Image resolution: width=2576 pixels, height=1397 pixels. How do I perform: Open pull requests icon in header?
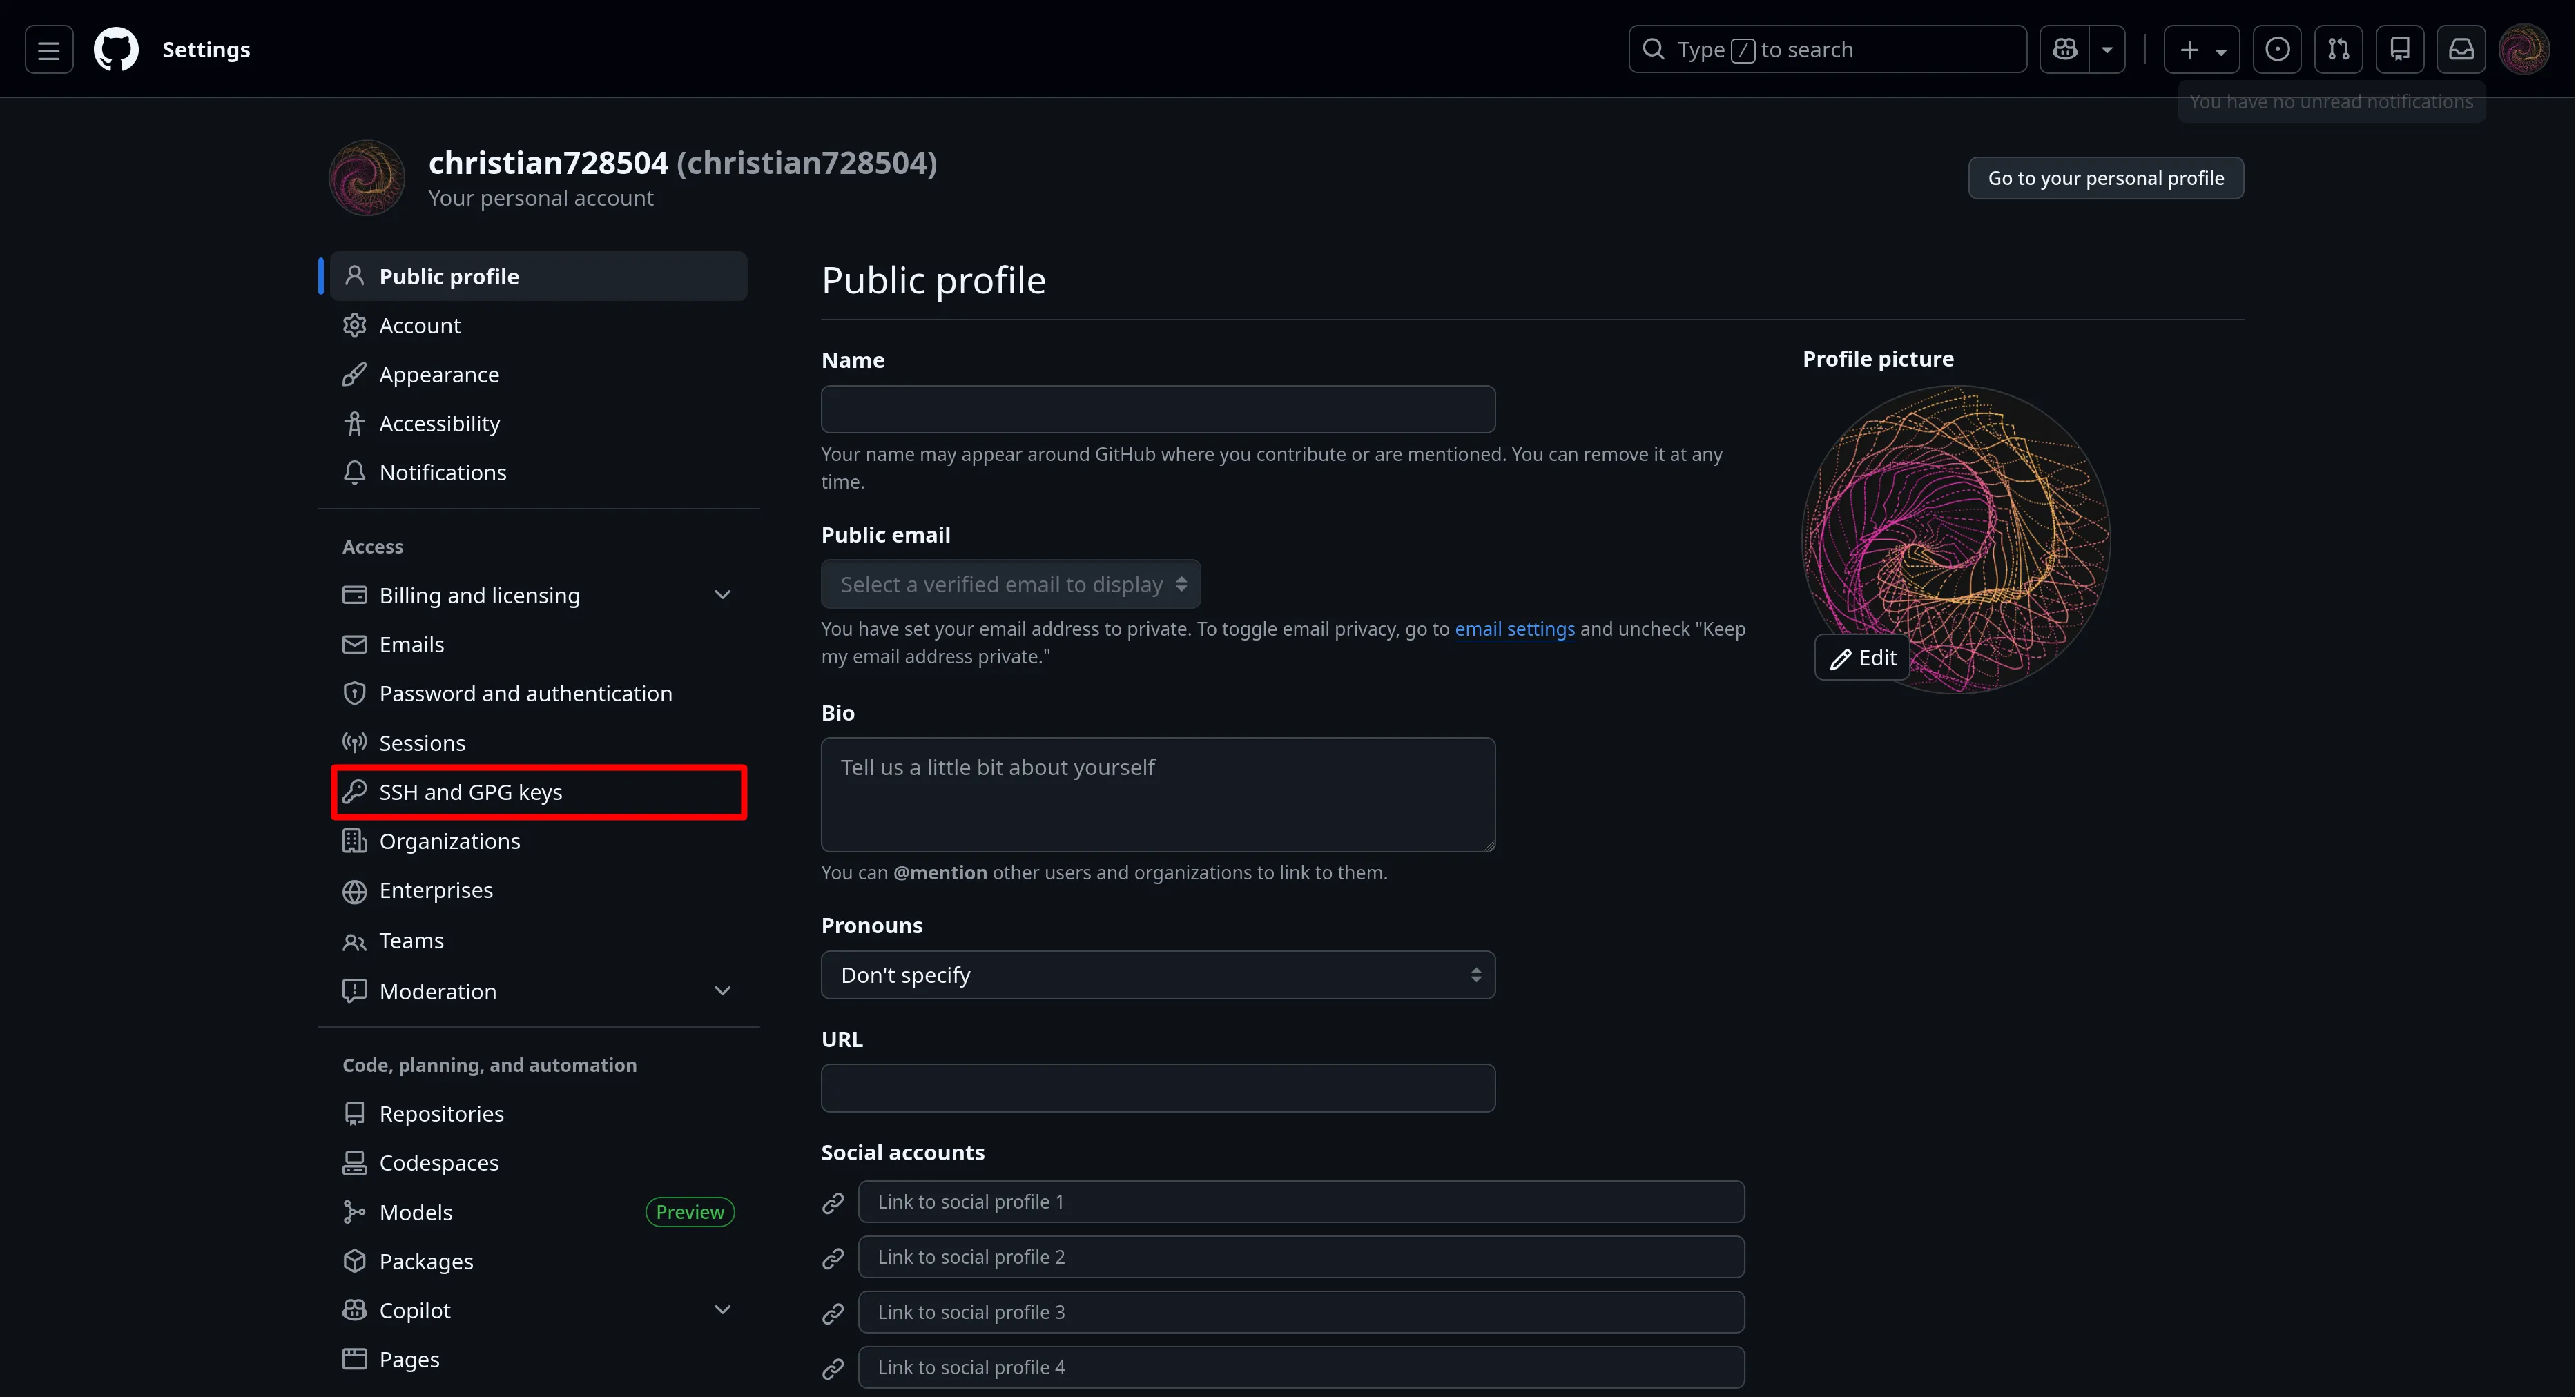[x=2338, y=50]
